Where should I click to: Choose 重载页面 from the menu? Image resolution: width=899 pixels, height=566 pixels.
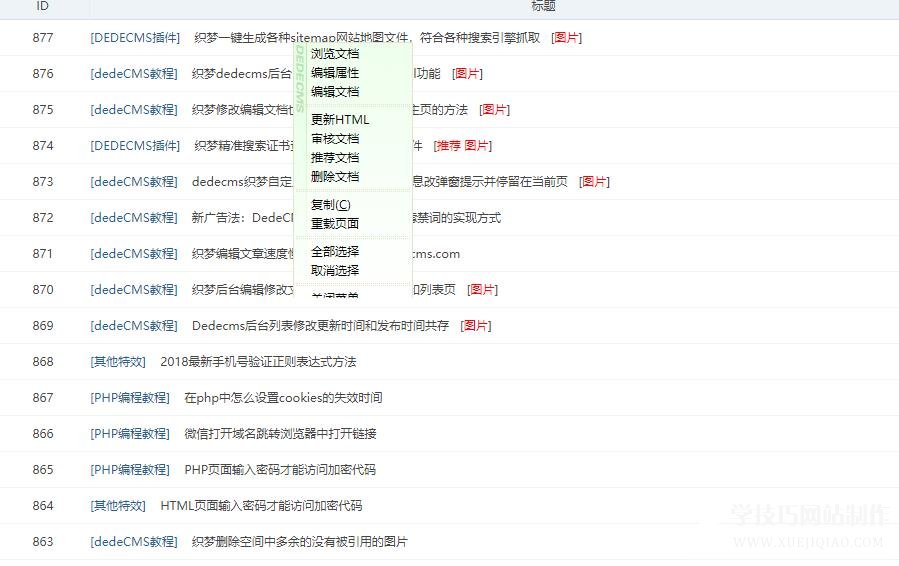click(x=335, y=224)
